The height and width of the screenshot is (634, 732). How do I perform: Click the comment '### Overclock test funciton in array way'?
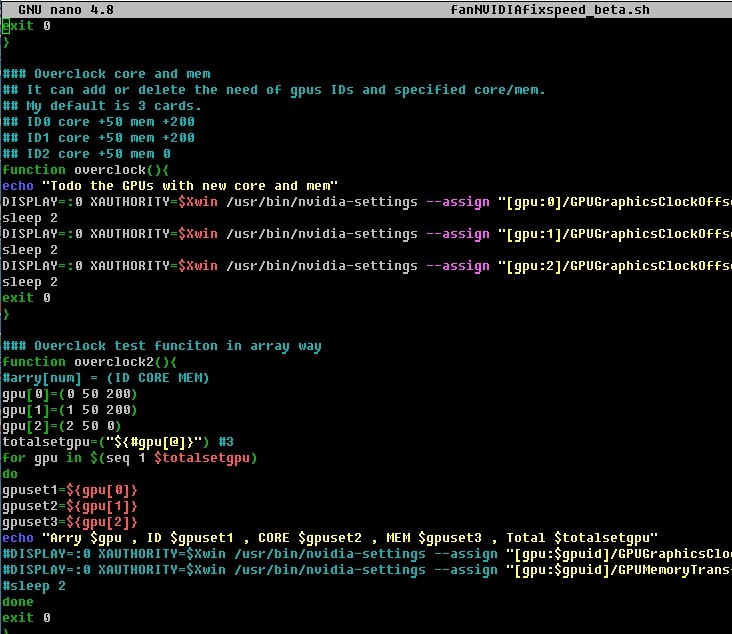(x=162, y=346)
